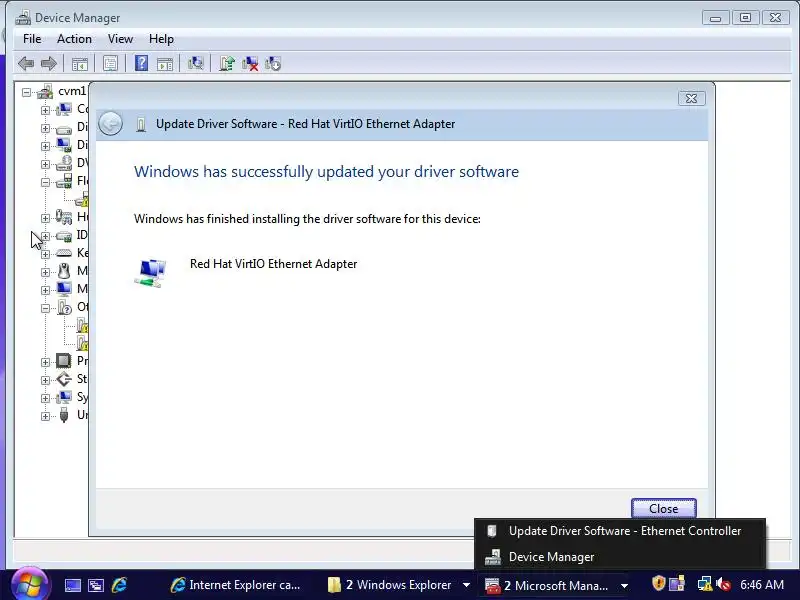
Task: Click the blue question mark Help toolbar icon
Action: tap(141, 63)
